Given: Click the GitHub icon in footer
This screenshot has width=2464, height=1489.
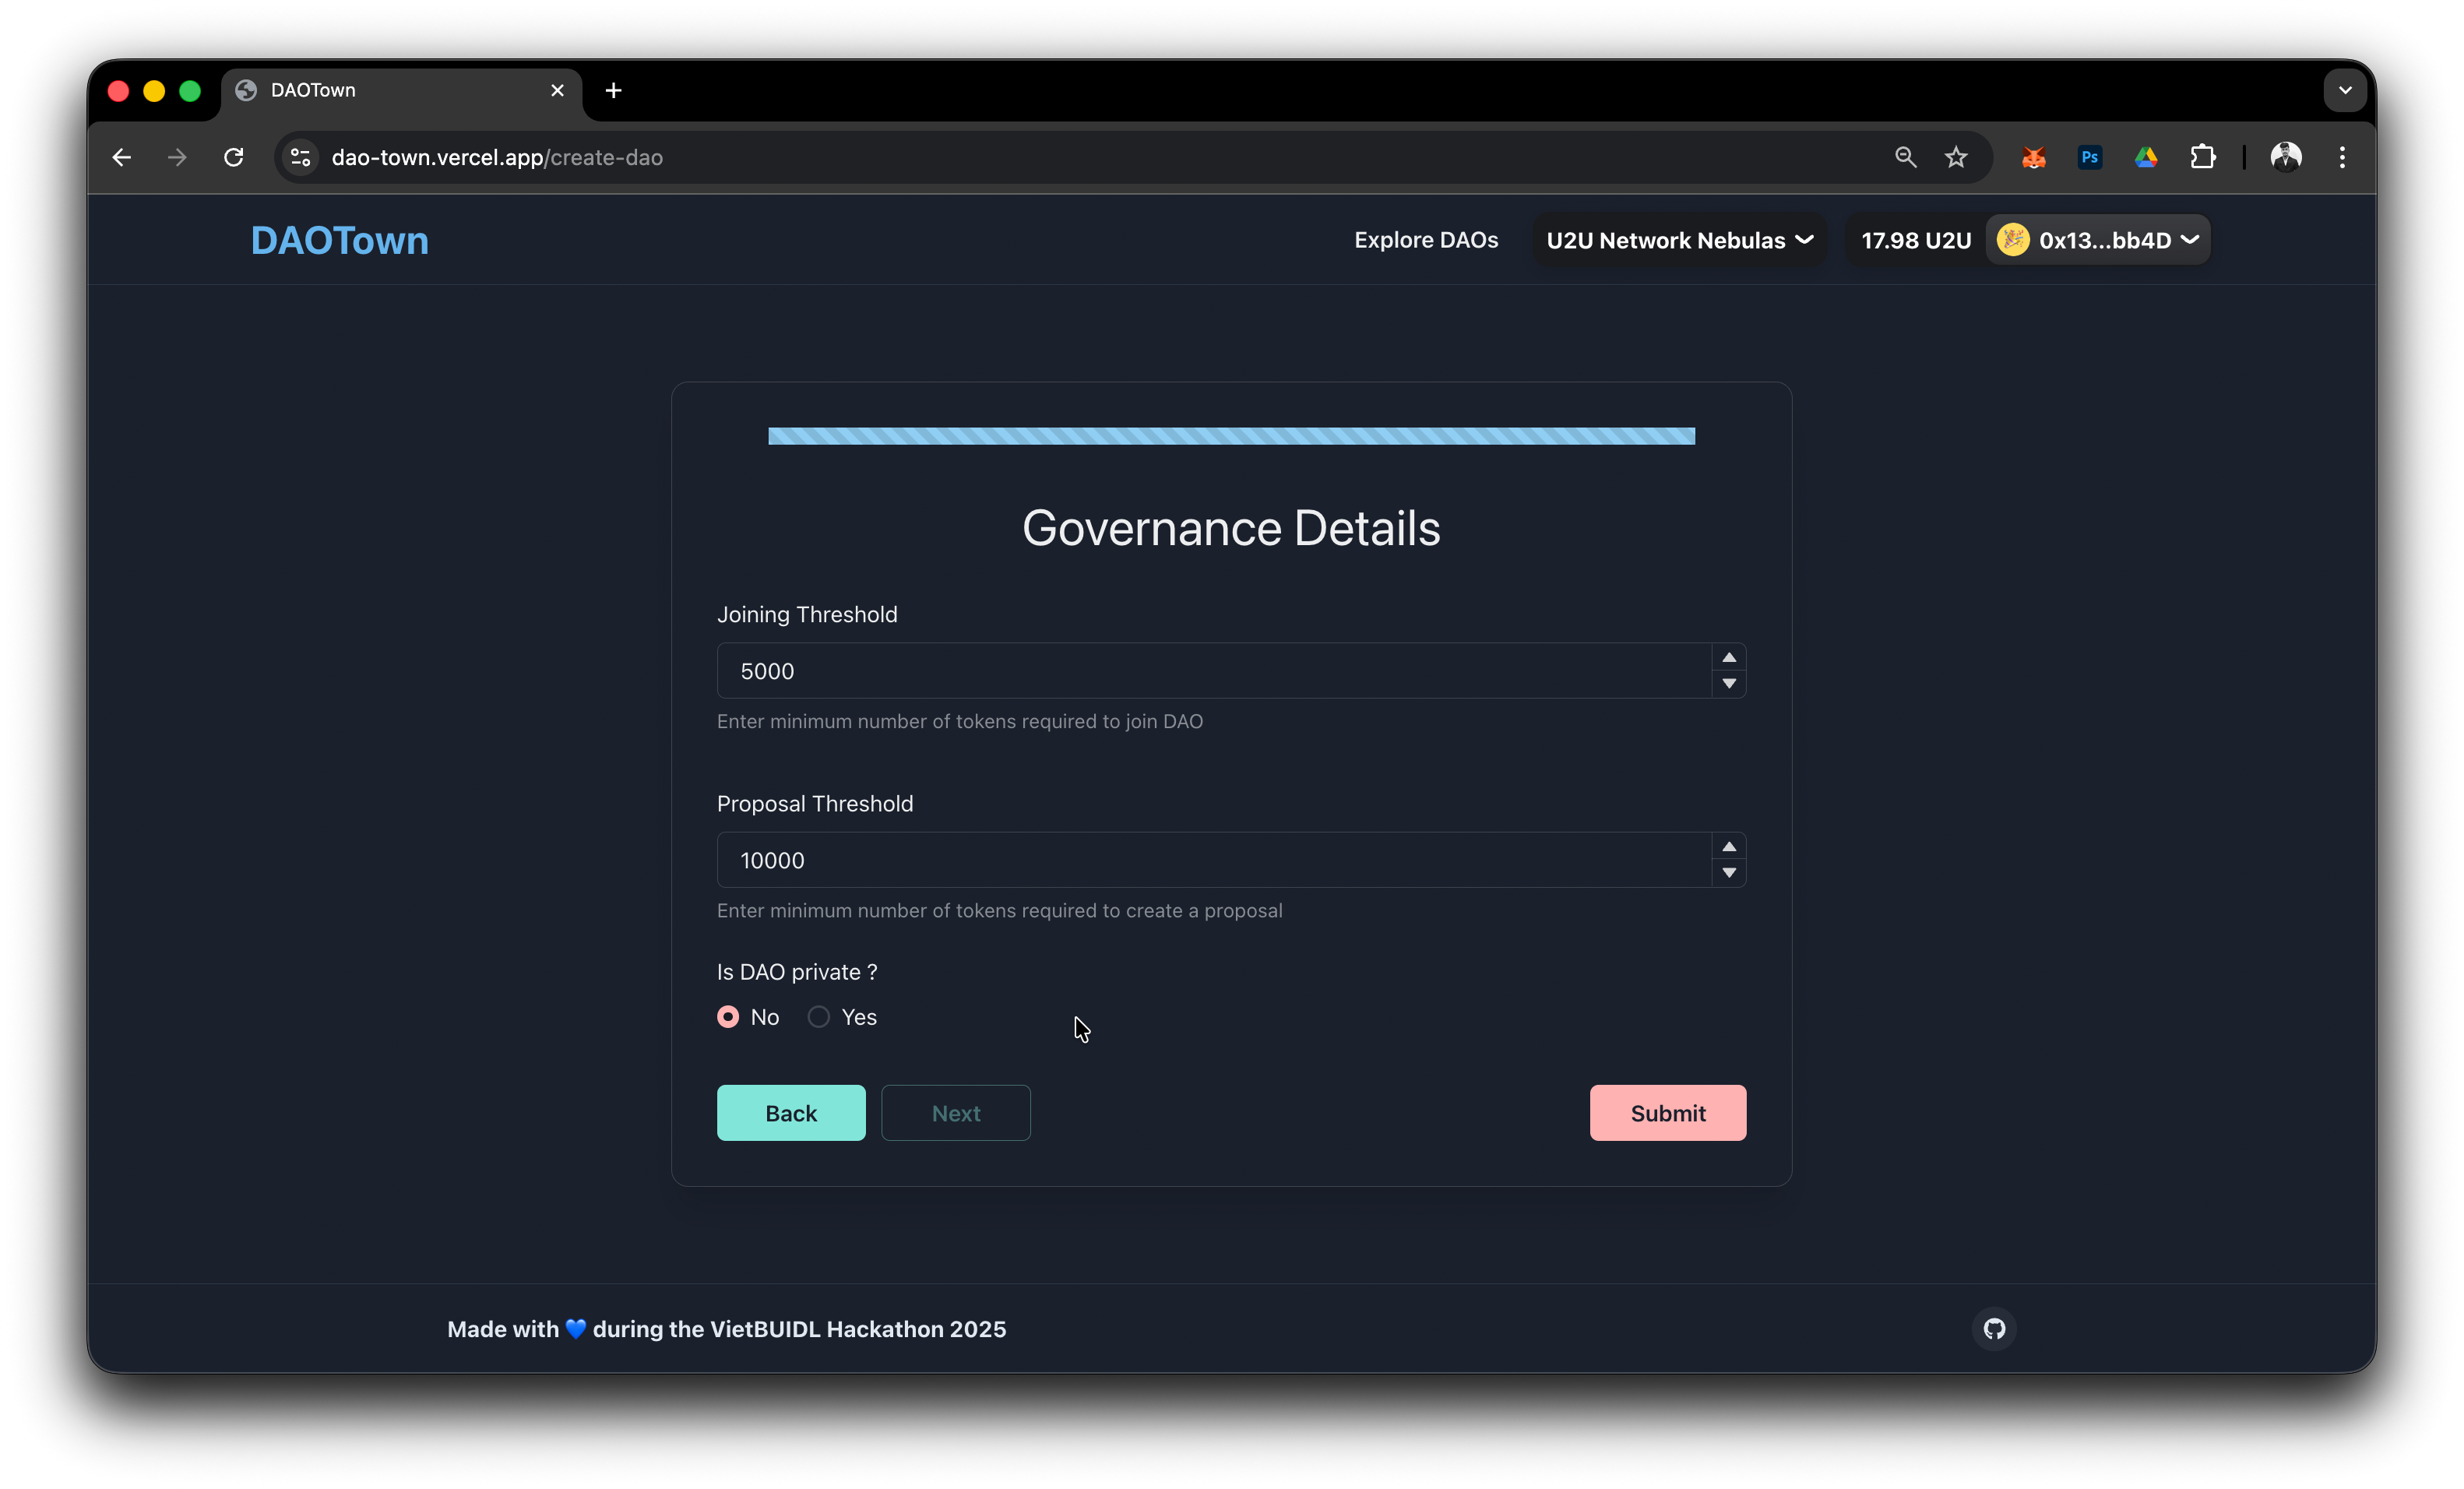Looking at the screenshot, I should pyautogui.click(x=1994, y=1329).
